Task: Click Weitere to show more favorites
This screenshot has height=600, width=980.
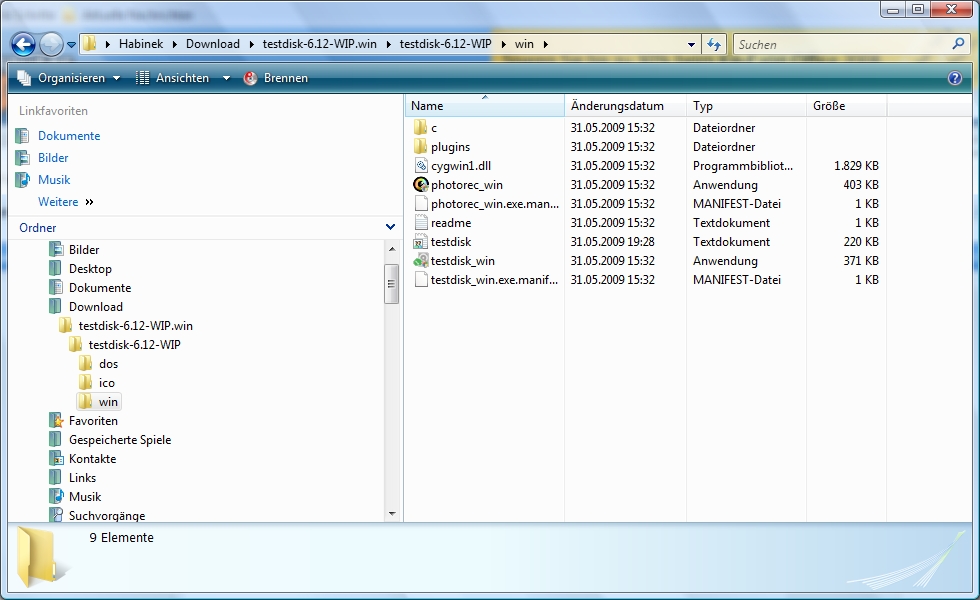Action: [x=58, y=202]
